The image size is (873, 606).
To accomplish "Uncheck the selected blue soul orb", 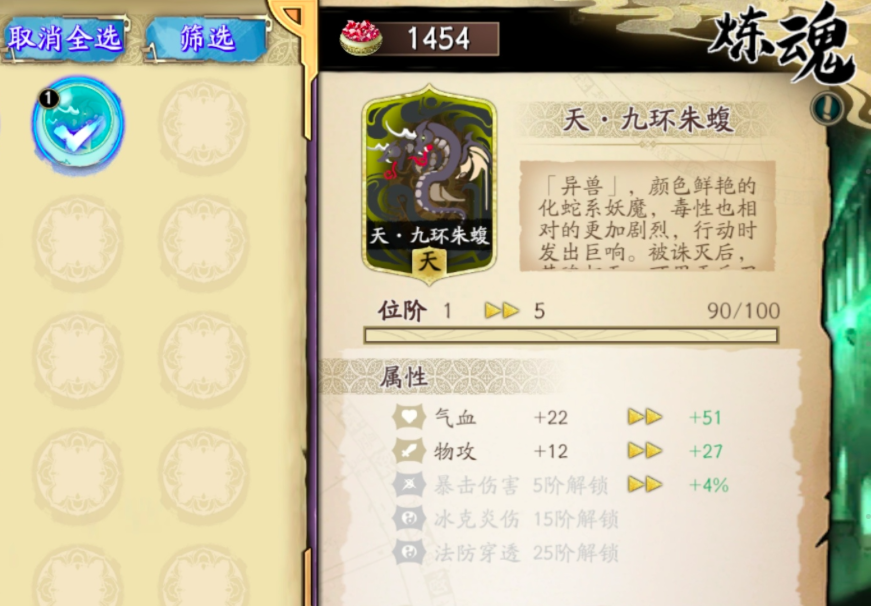I will coord(78,123).
